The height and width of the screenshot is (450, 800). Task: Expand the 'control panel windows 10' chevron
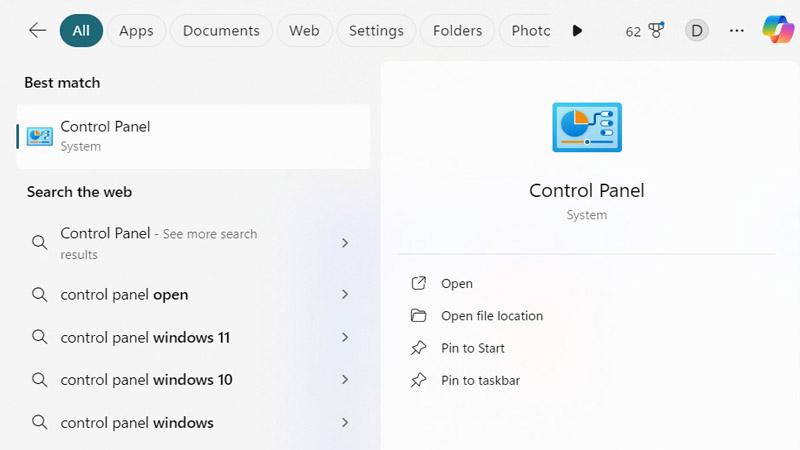tap(345, 380)
